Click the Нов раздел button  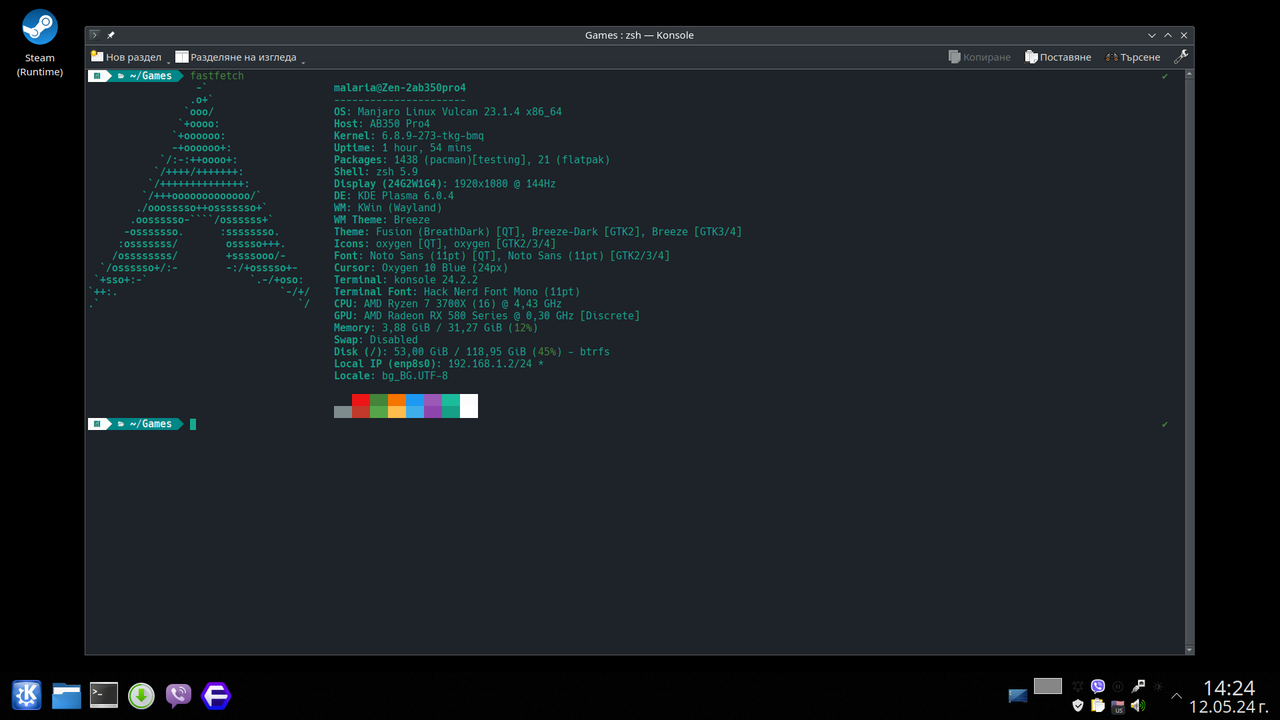126,57
